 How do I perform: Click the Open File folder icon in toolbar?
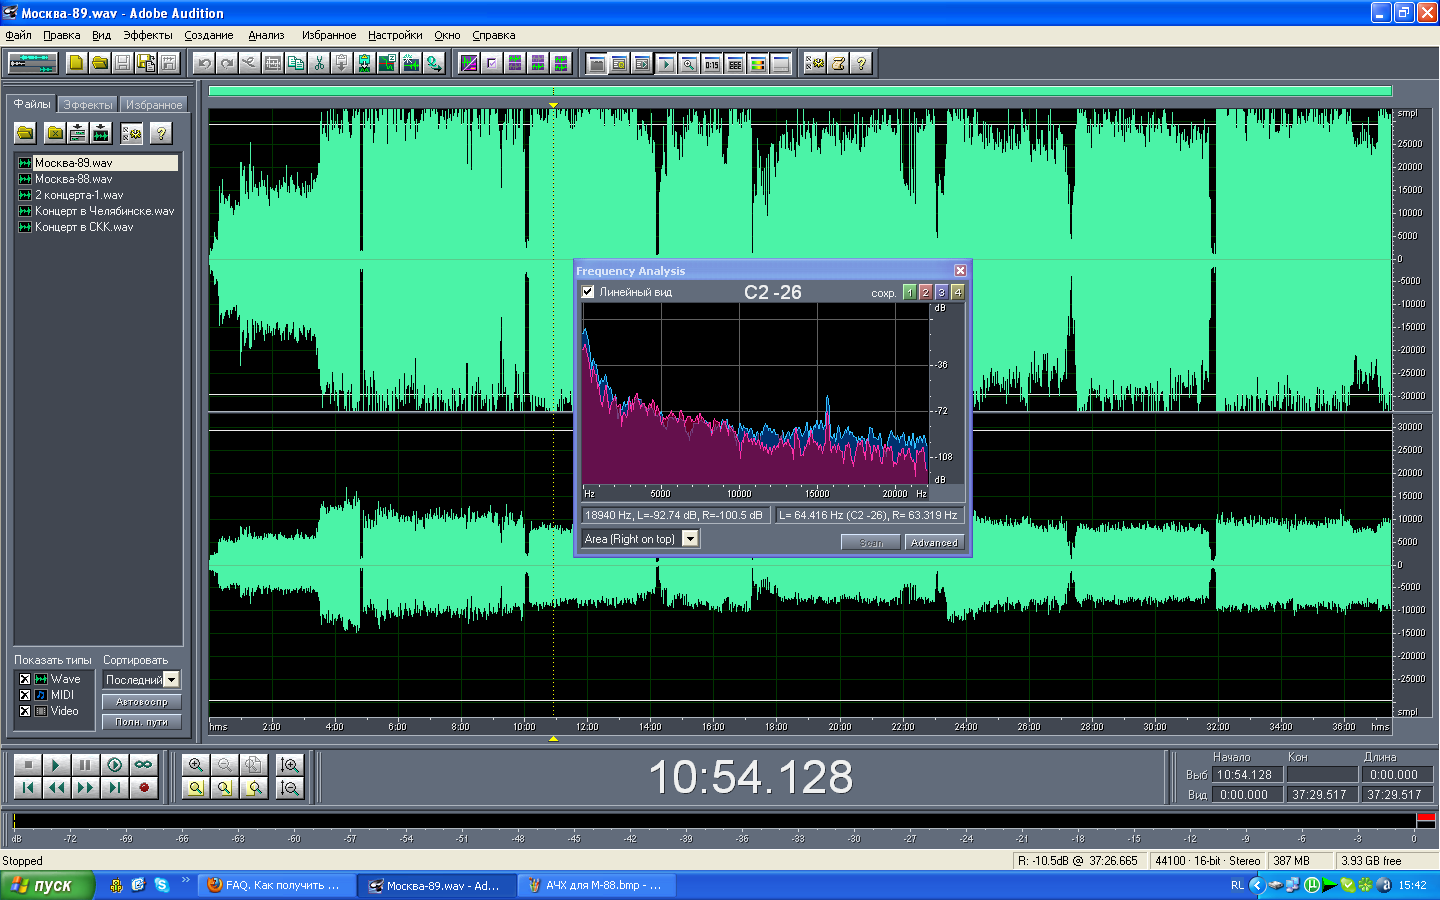pos(99,63)
